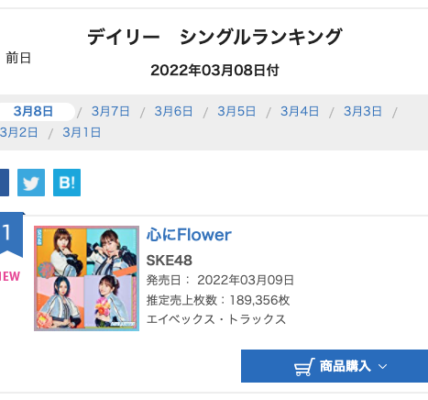Click the rank 1 ribbon badge
This screenshot has width=428, height=400.
[x=11, y=235]
